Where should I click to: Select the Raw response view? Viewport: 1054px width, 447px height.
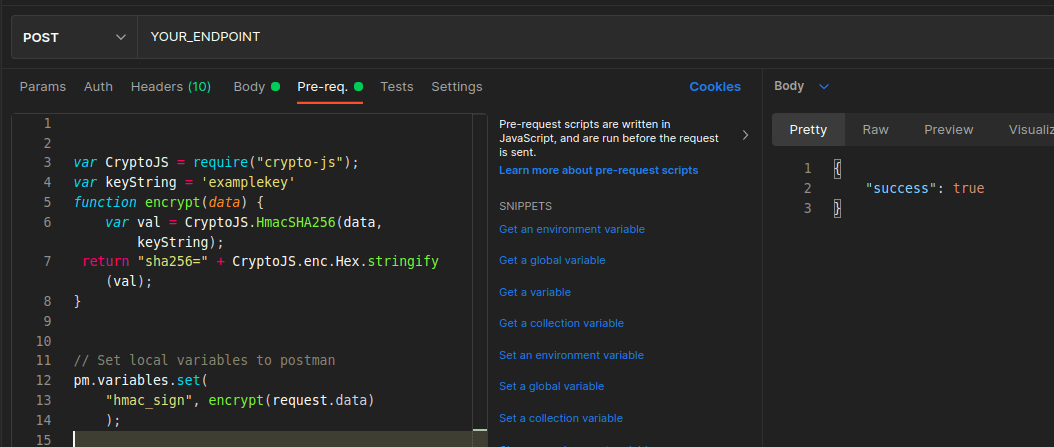pos(875,130)
